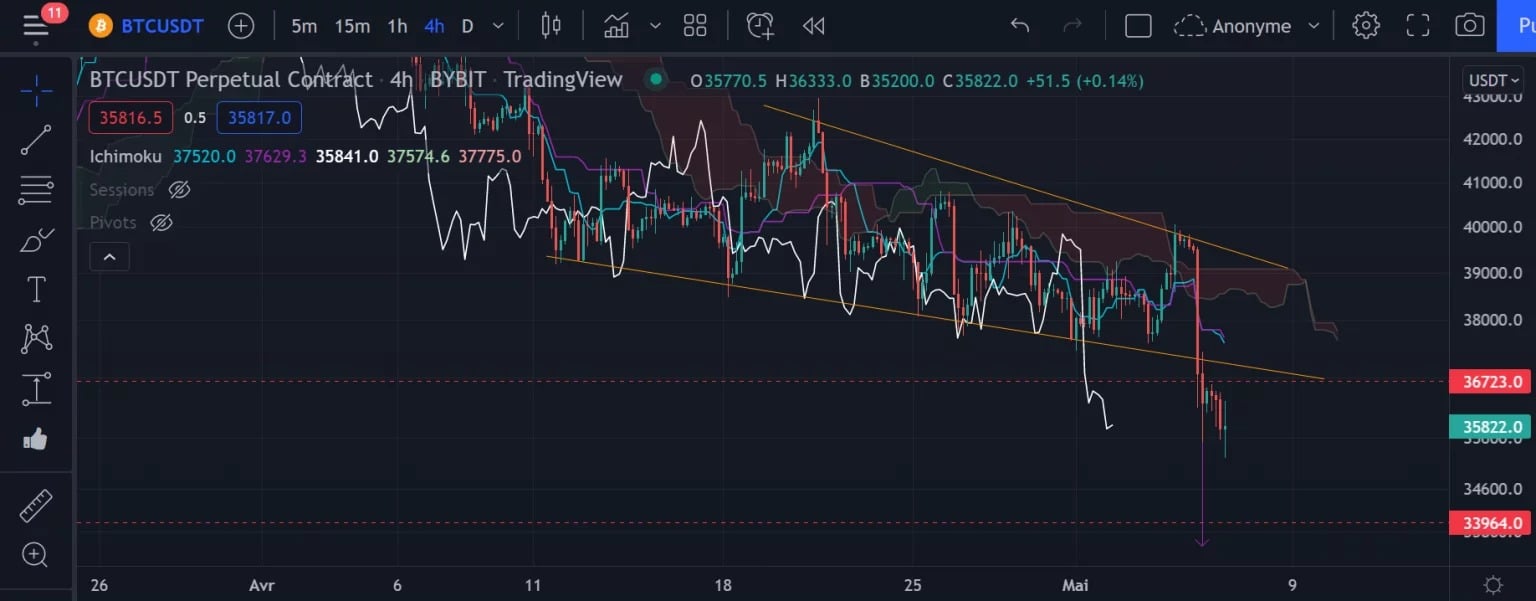Viewport: 1536px width, 601px height.
Task: Open chart settings gear
Action: pos(1366,26)
